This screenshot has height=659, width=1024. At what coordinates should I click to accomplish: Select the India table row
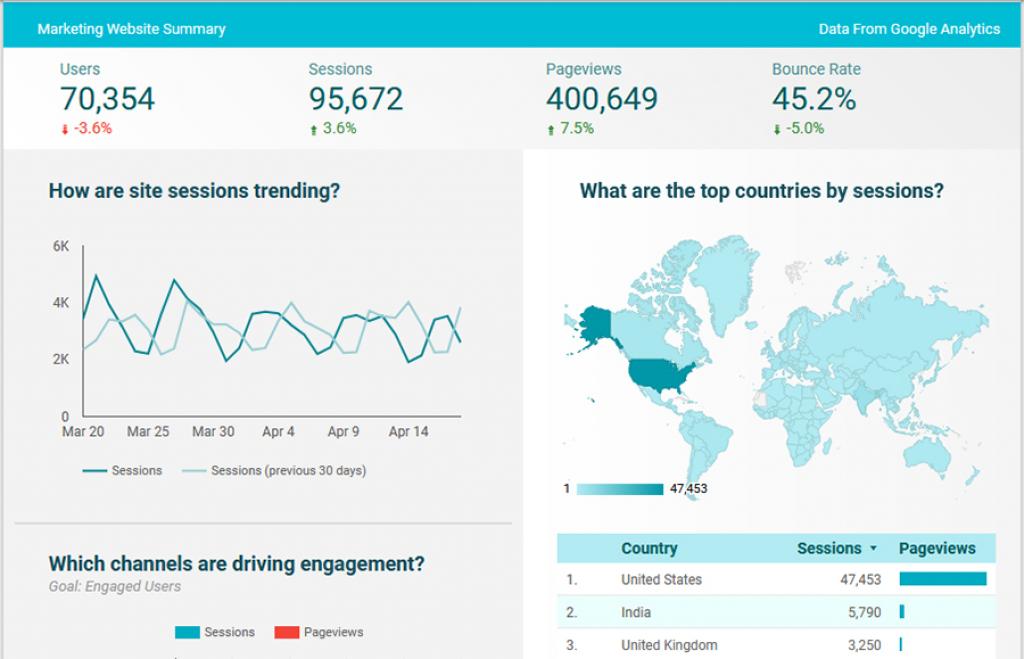tap(776, 612)
